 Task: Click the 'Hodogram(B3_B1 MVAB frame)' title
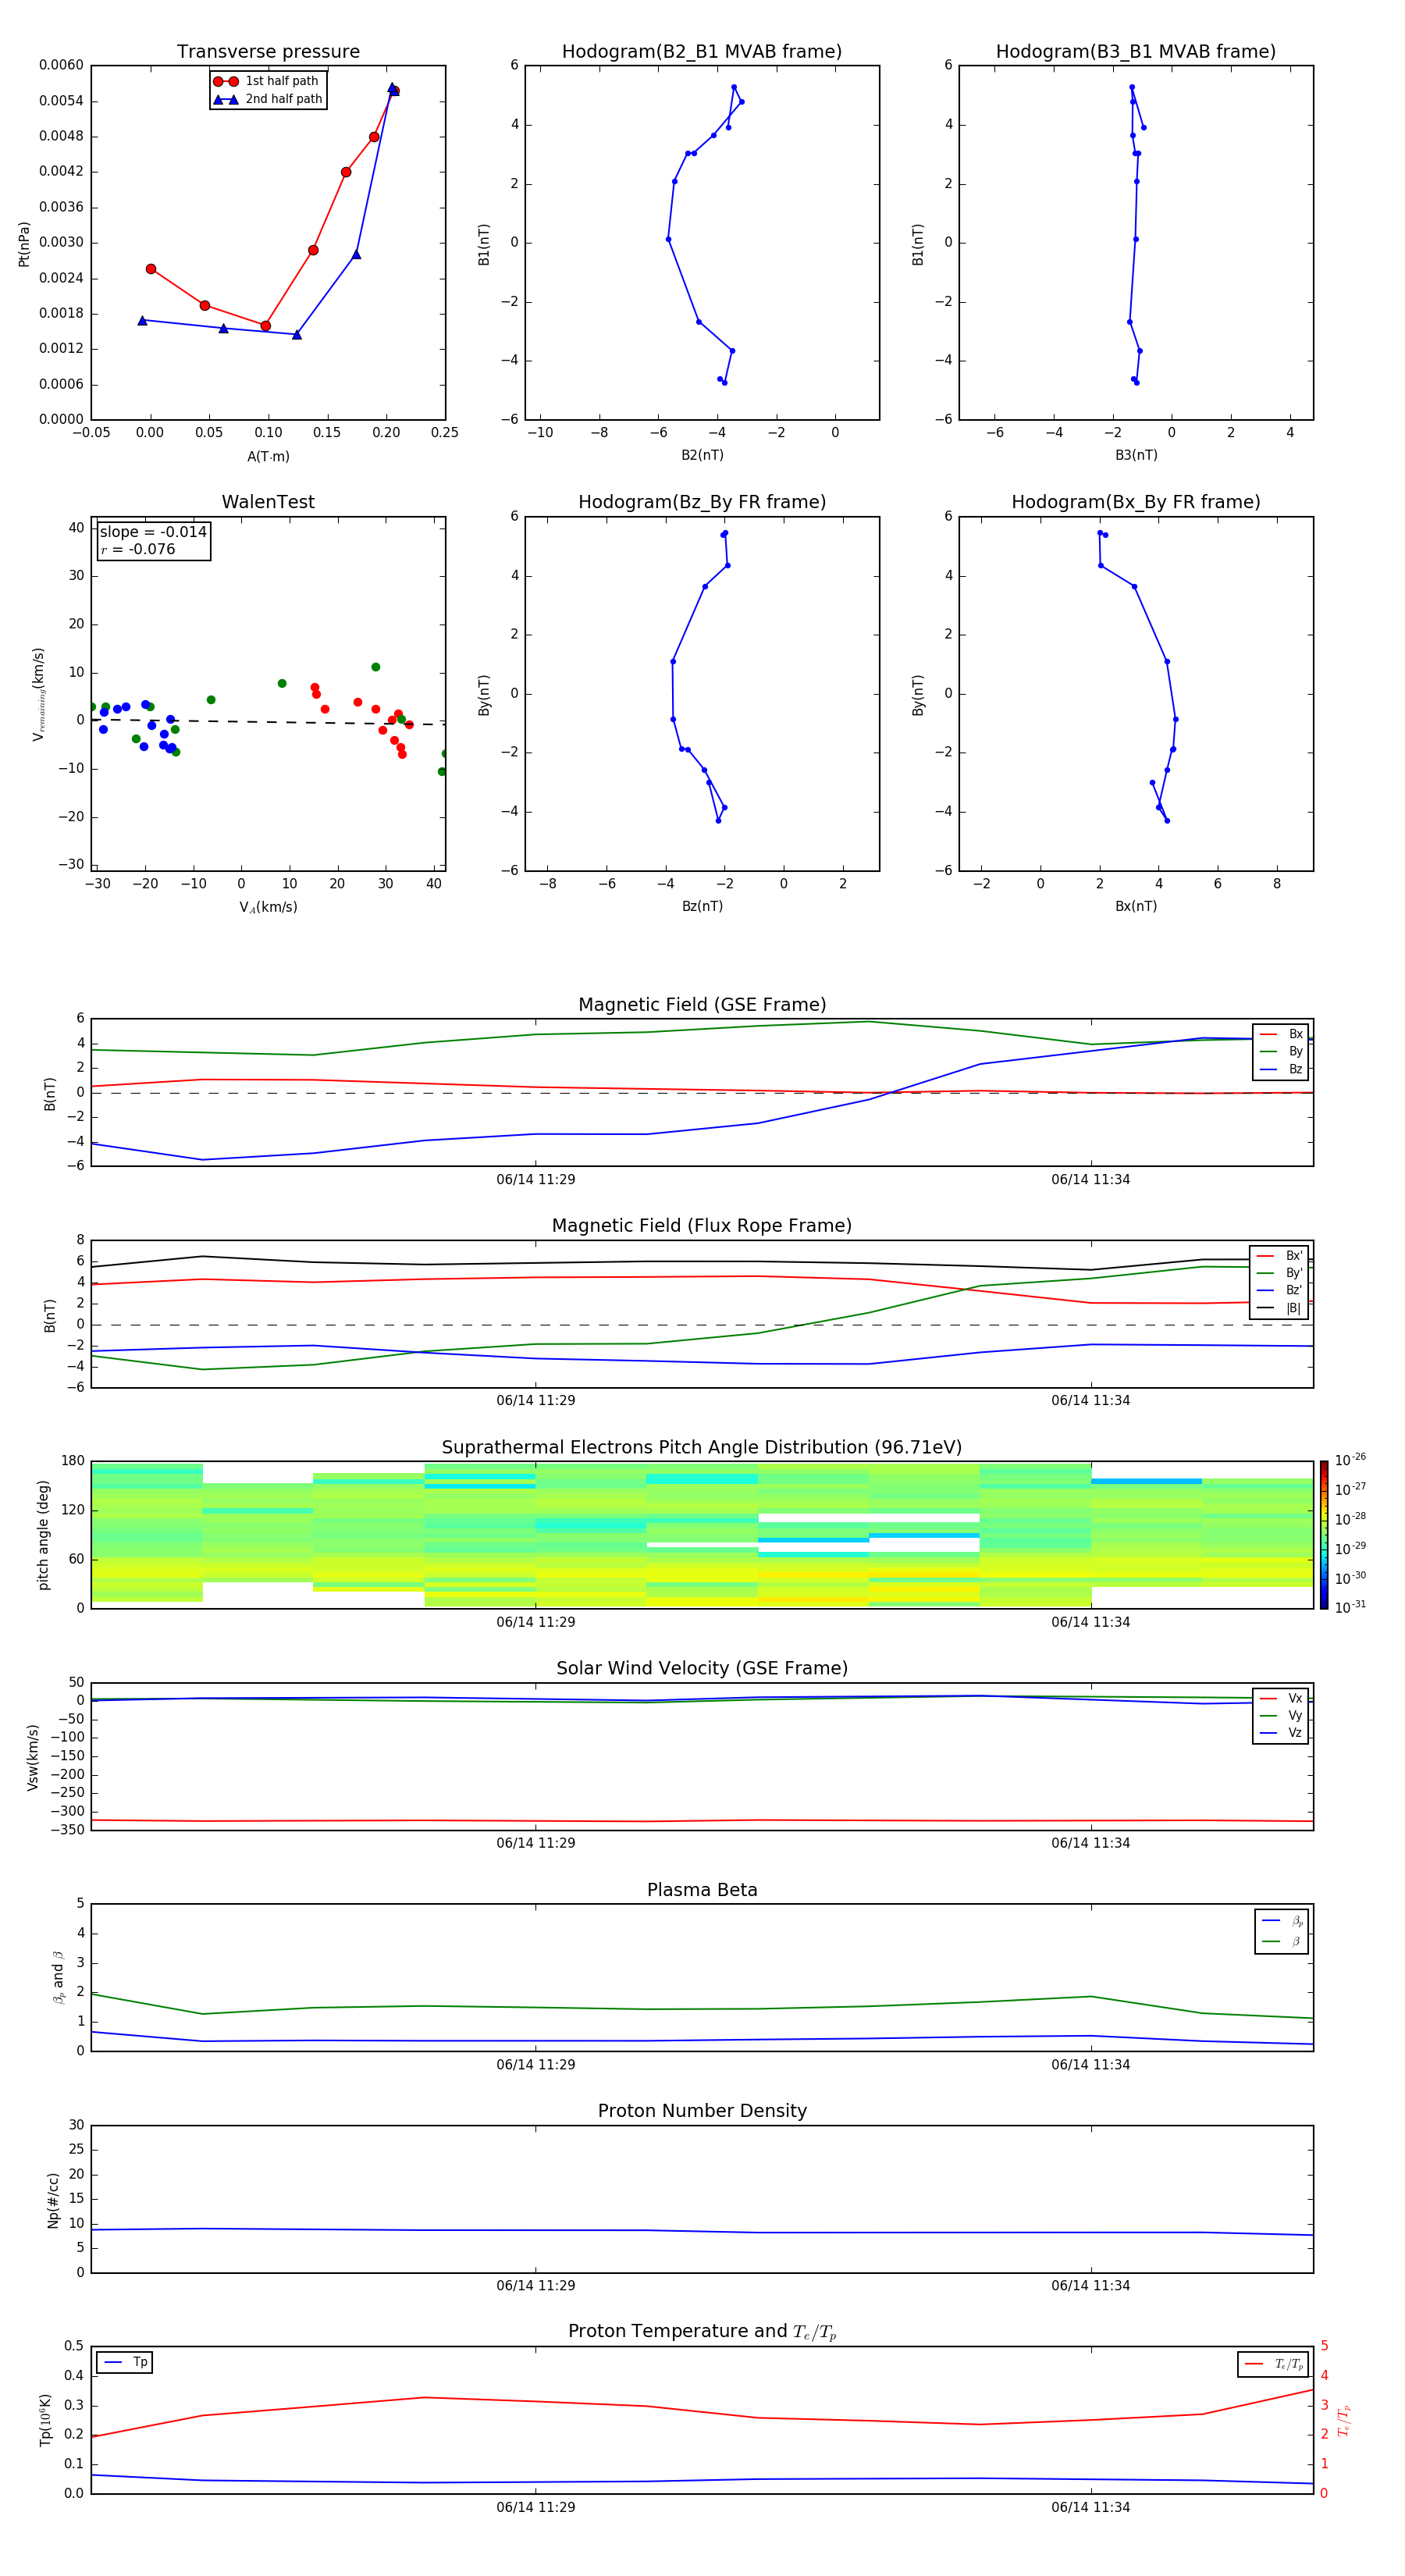[x=1136, y=52]
